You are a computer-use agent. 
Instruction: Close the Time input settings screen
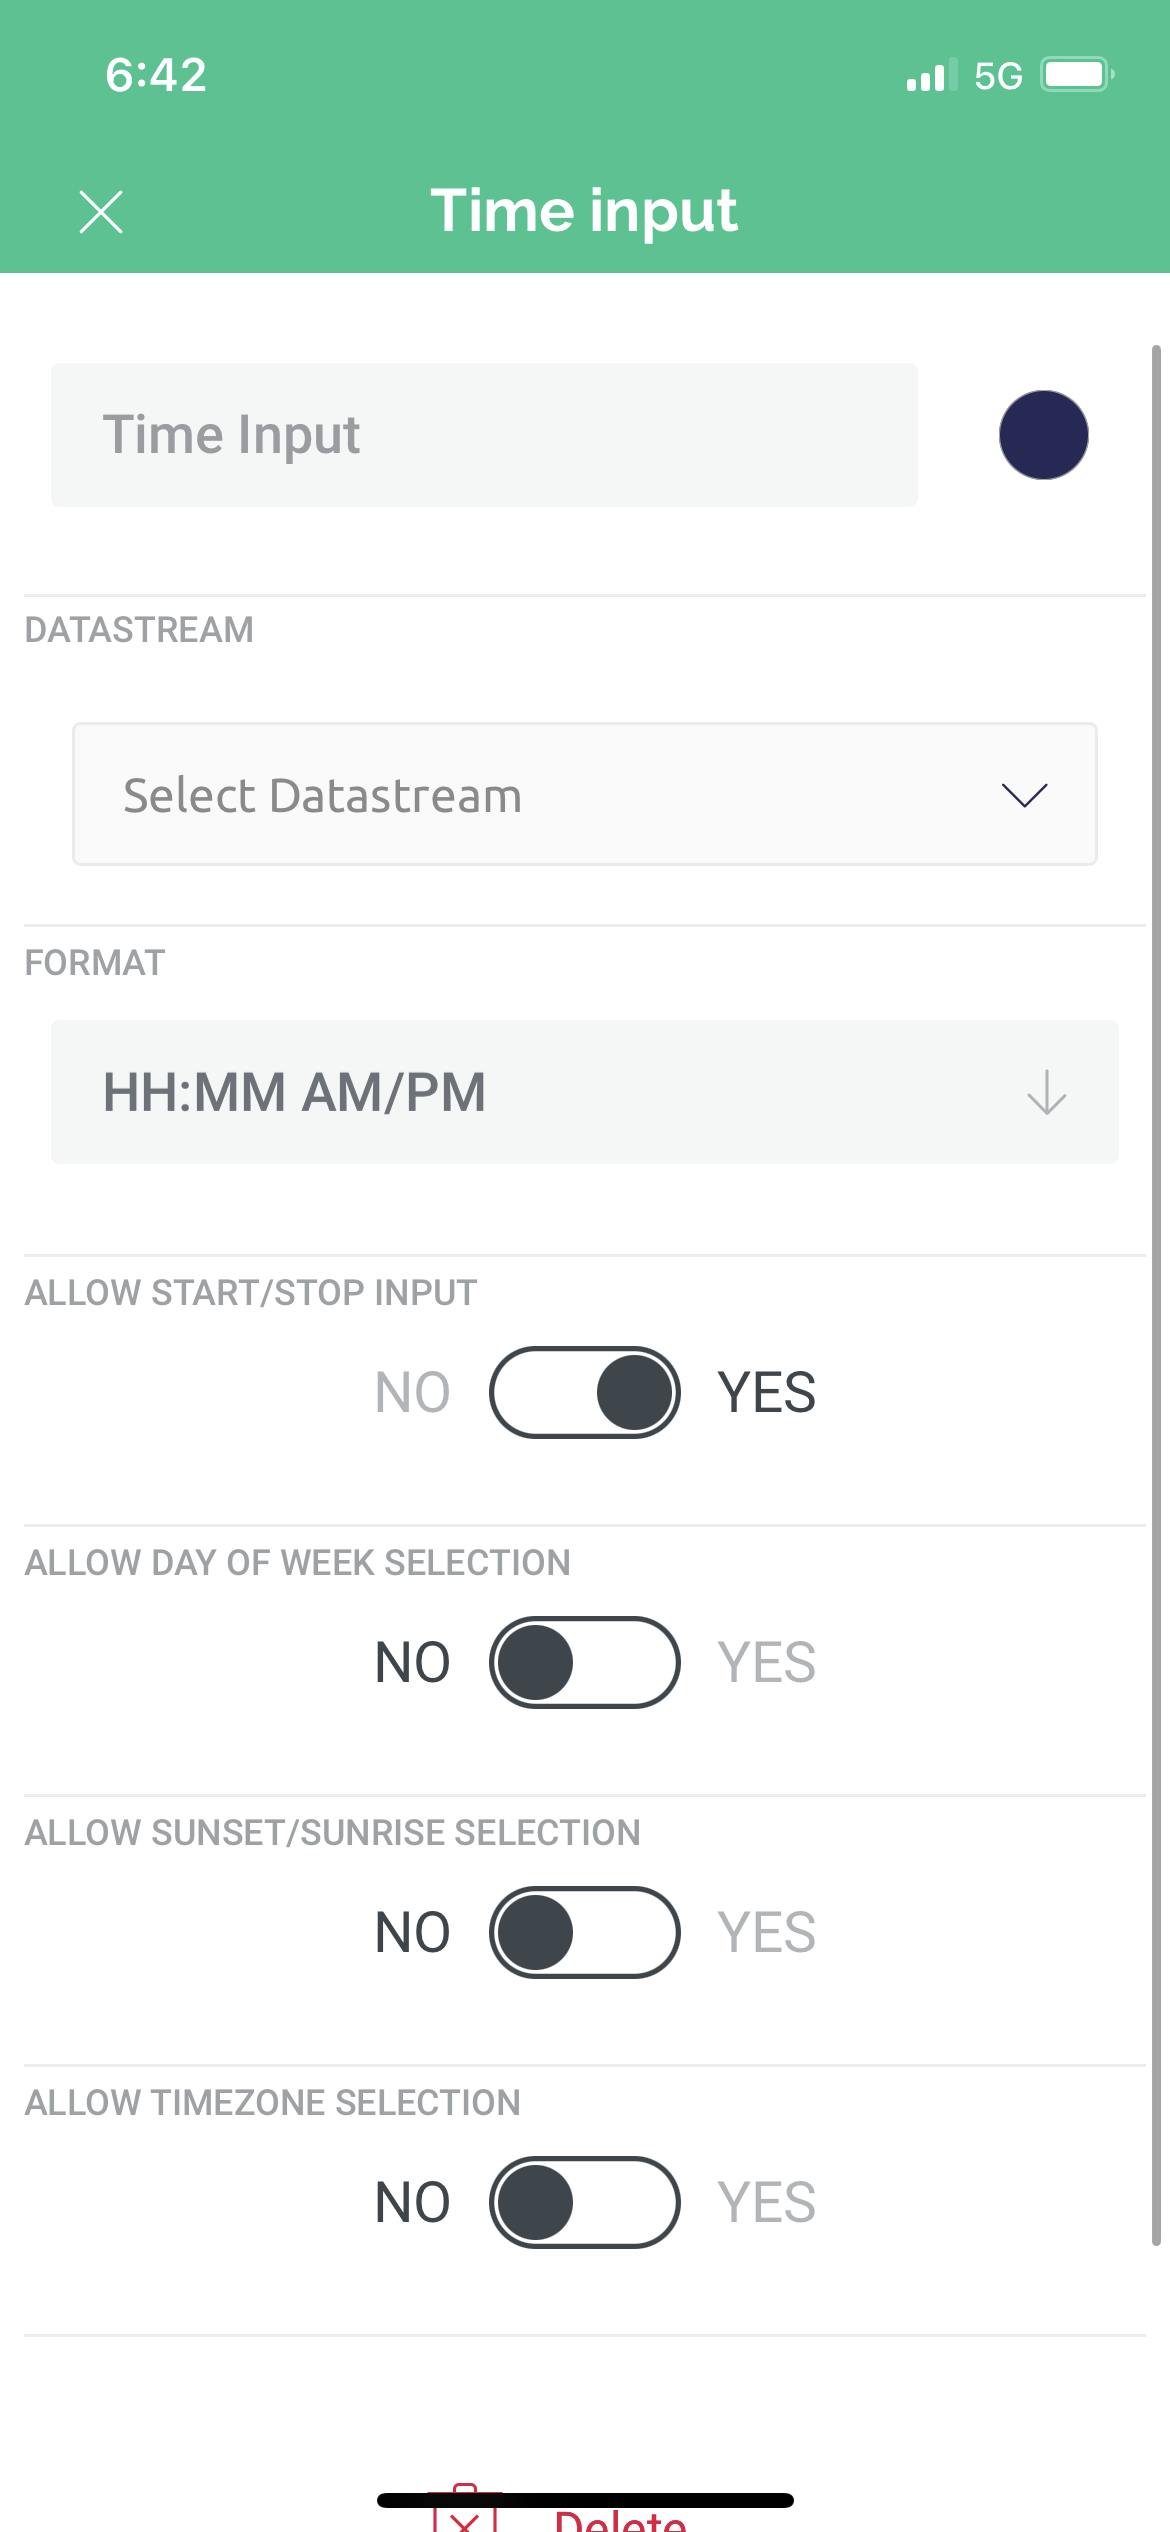(x=101, y=212)
